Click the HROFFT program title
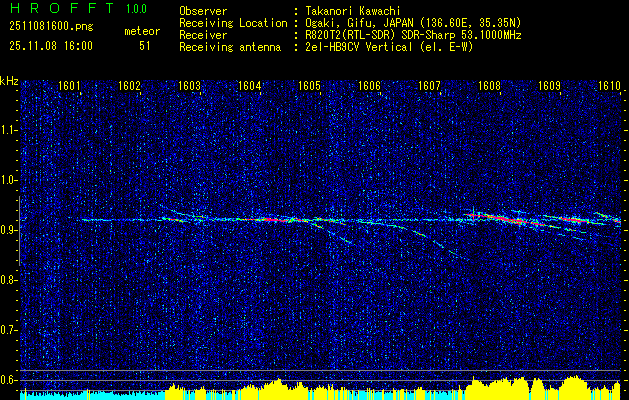Screen dimensions: 629x400 click(x=61, y=8)
